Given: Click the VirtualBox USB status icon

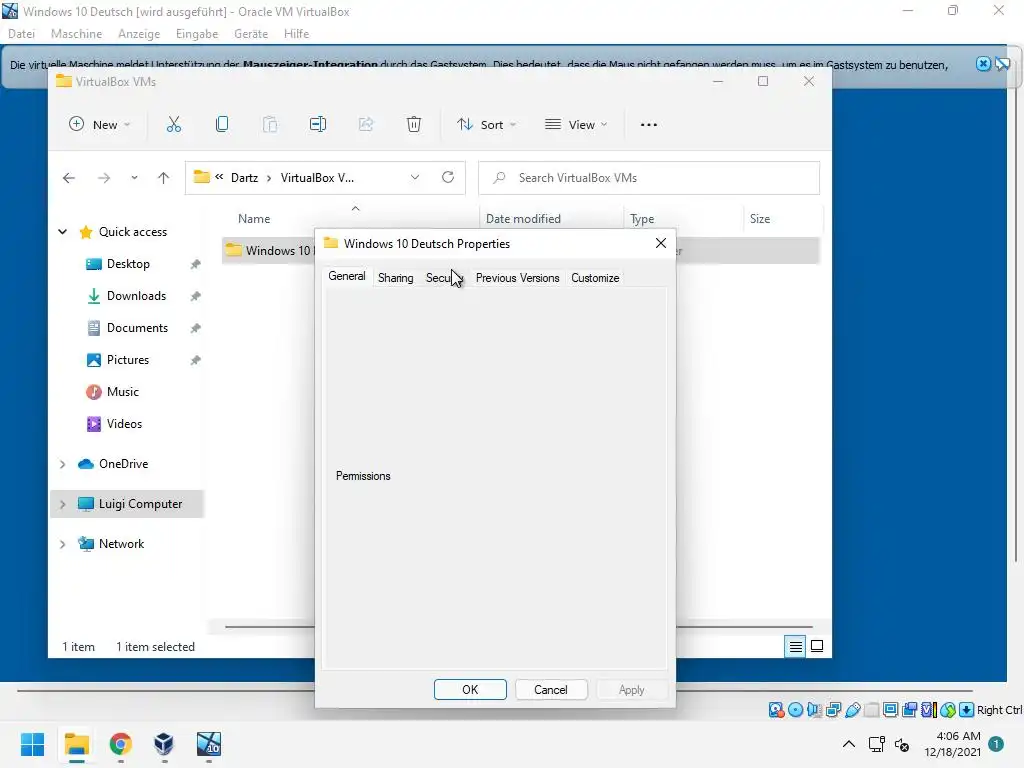Looking at the screenshot, I should tap(852, 710).
